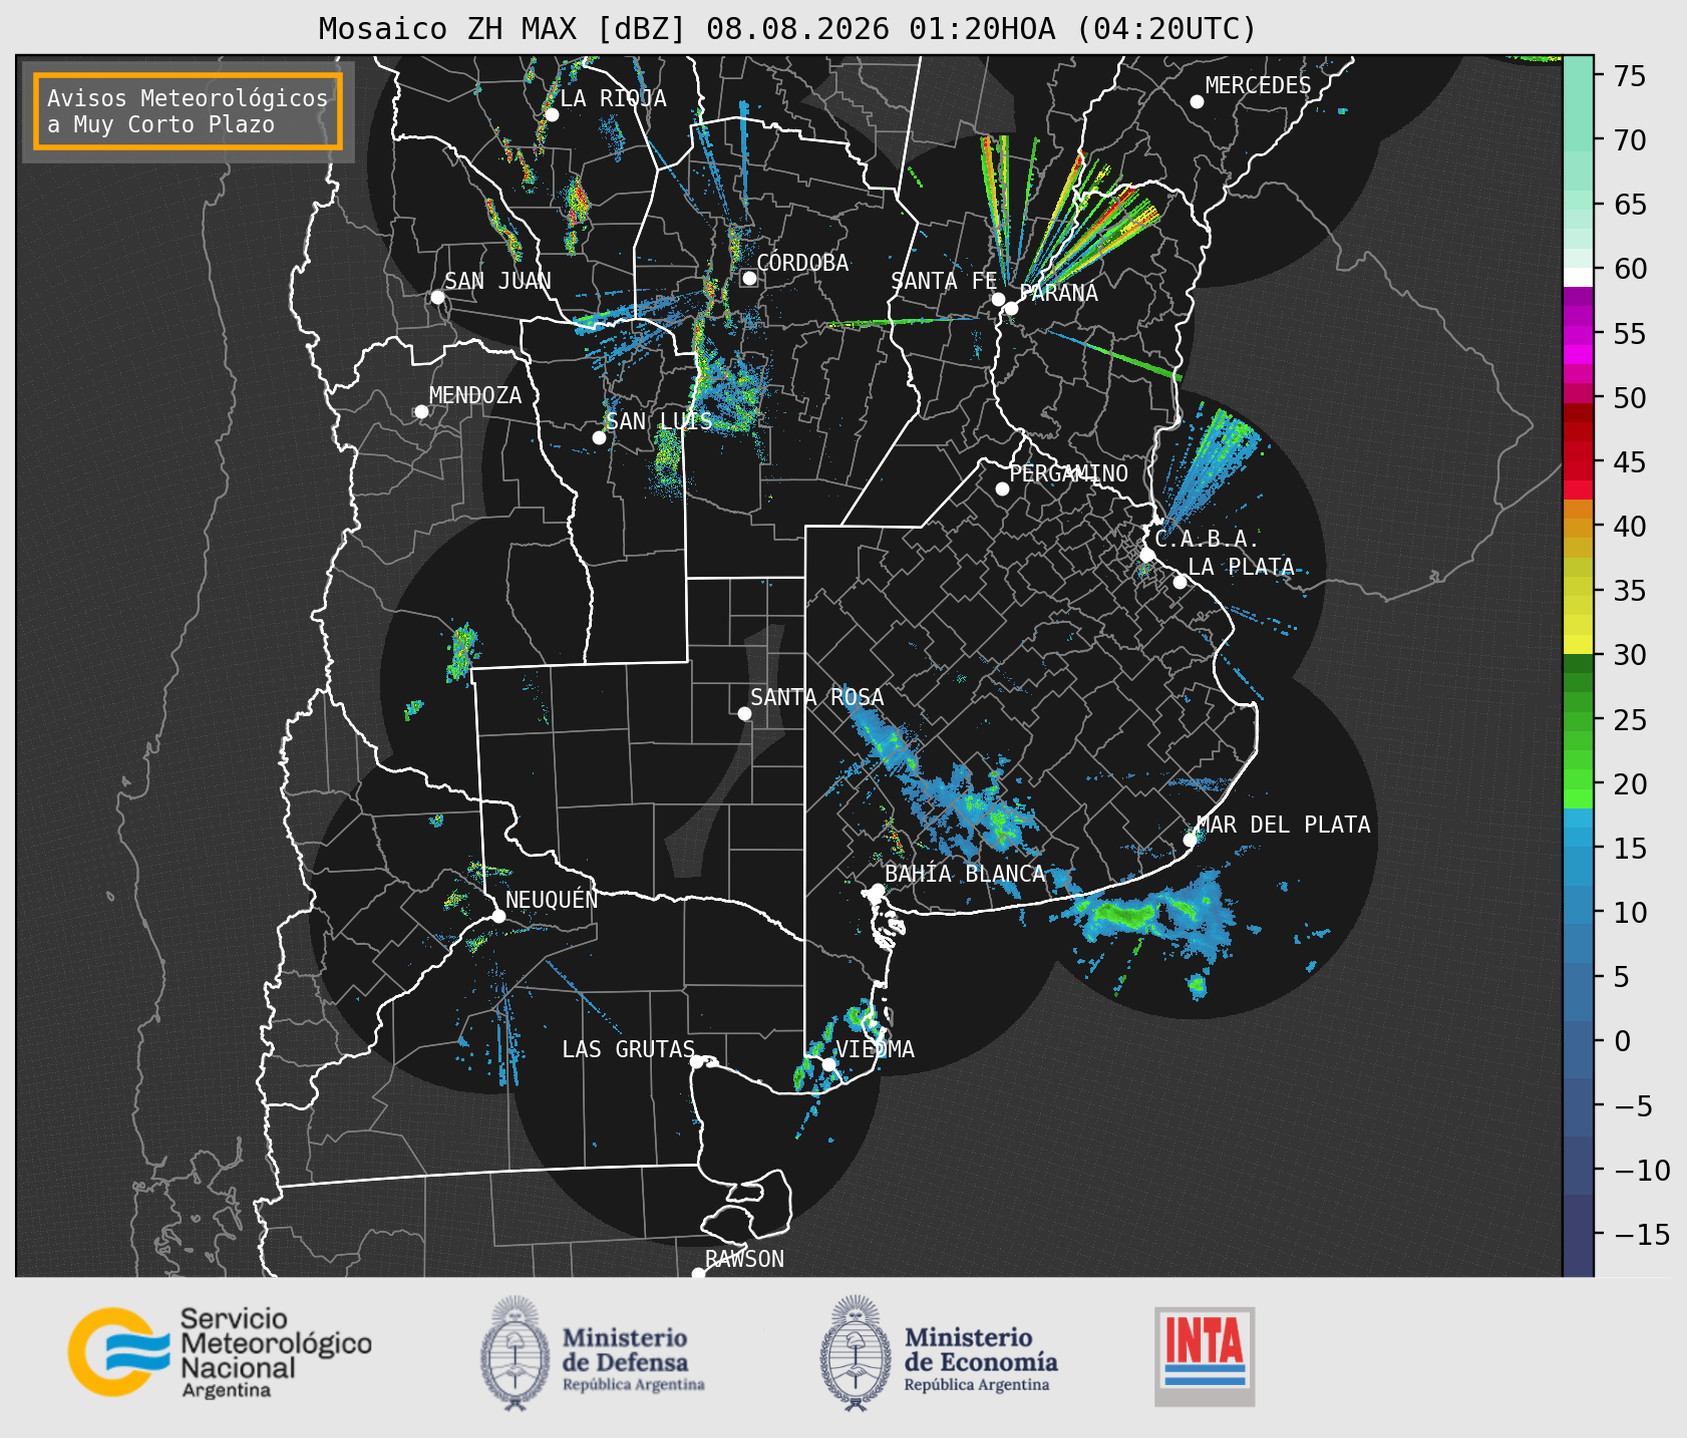Click the 75 dBZ colorbar label
The height and width of the screenshot is (1438, 1687).
click(x=1629, y=76)
